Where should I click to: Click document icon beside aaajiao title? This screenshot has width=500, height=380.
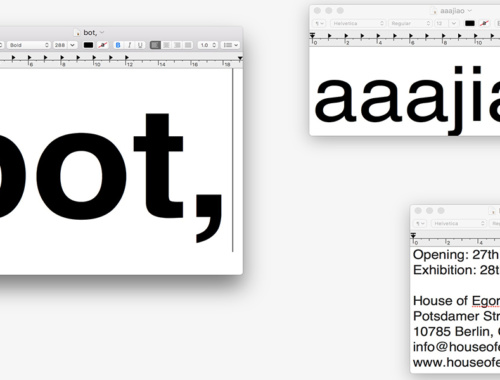(434, 11)
